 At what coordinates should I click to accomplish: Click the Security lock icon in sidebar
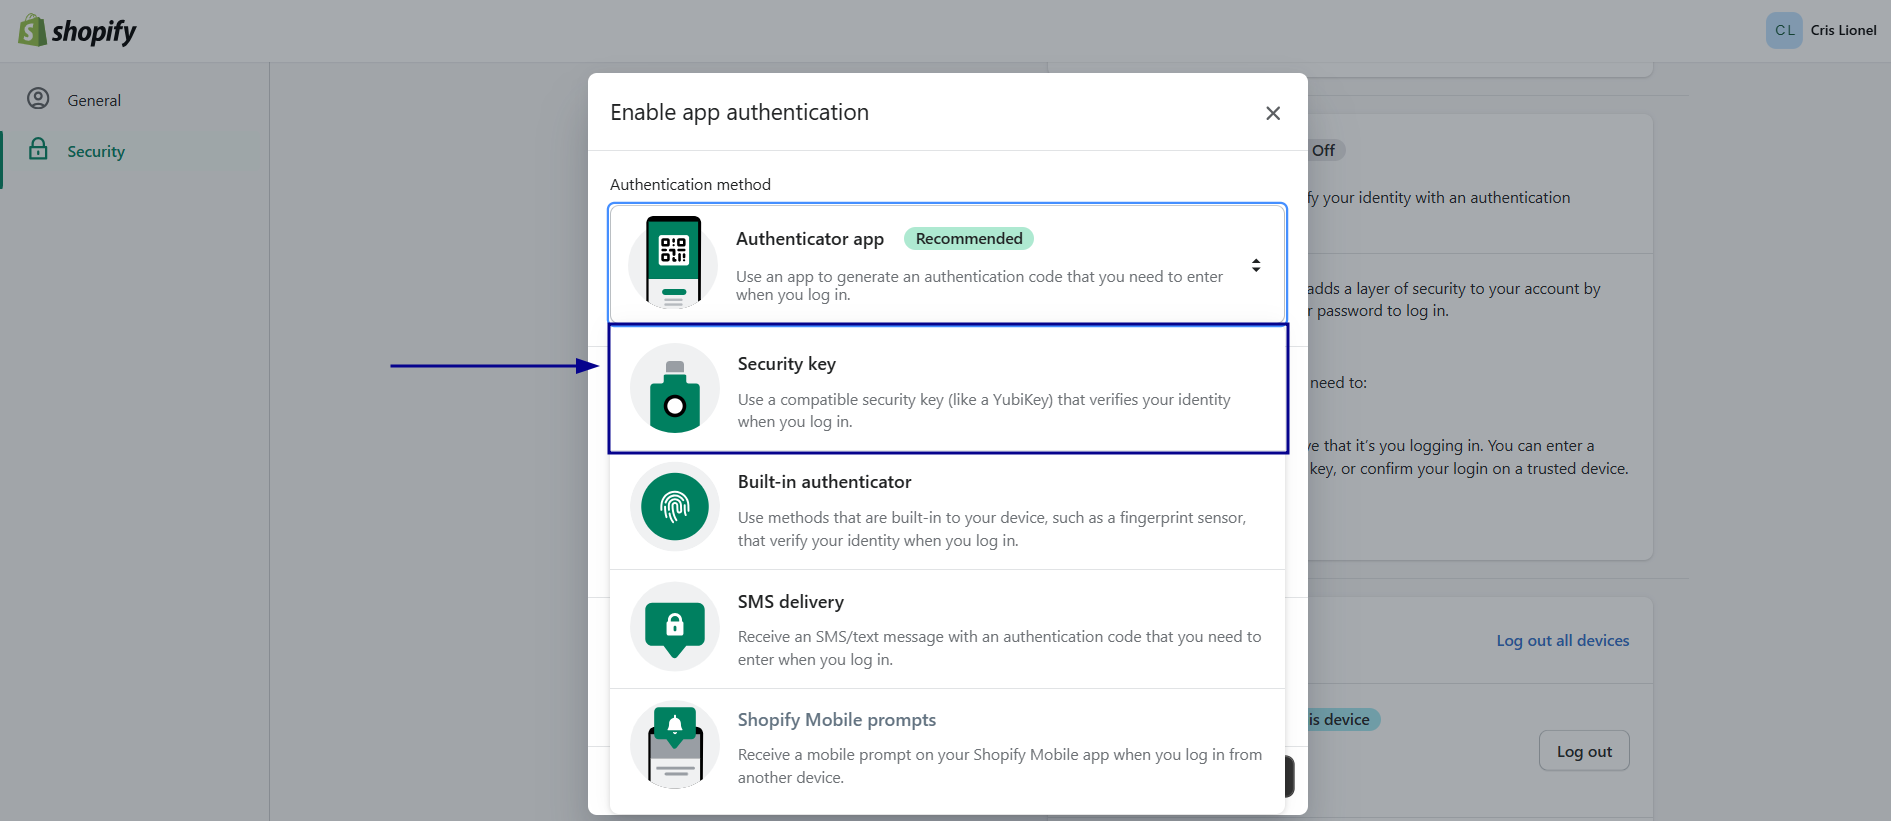38,149
